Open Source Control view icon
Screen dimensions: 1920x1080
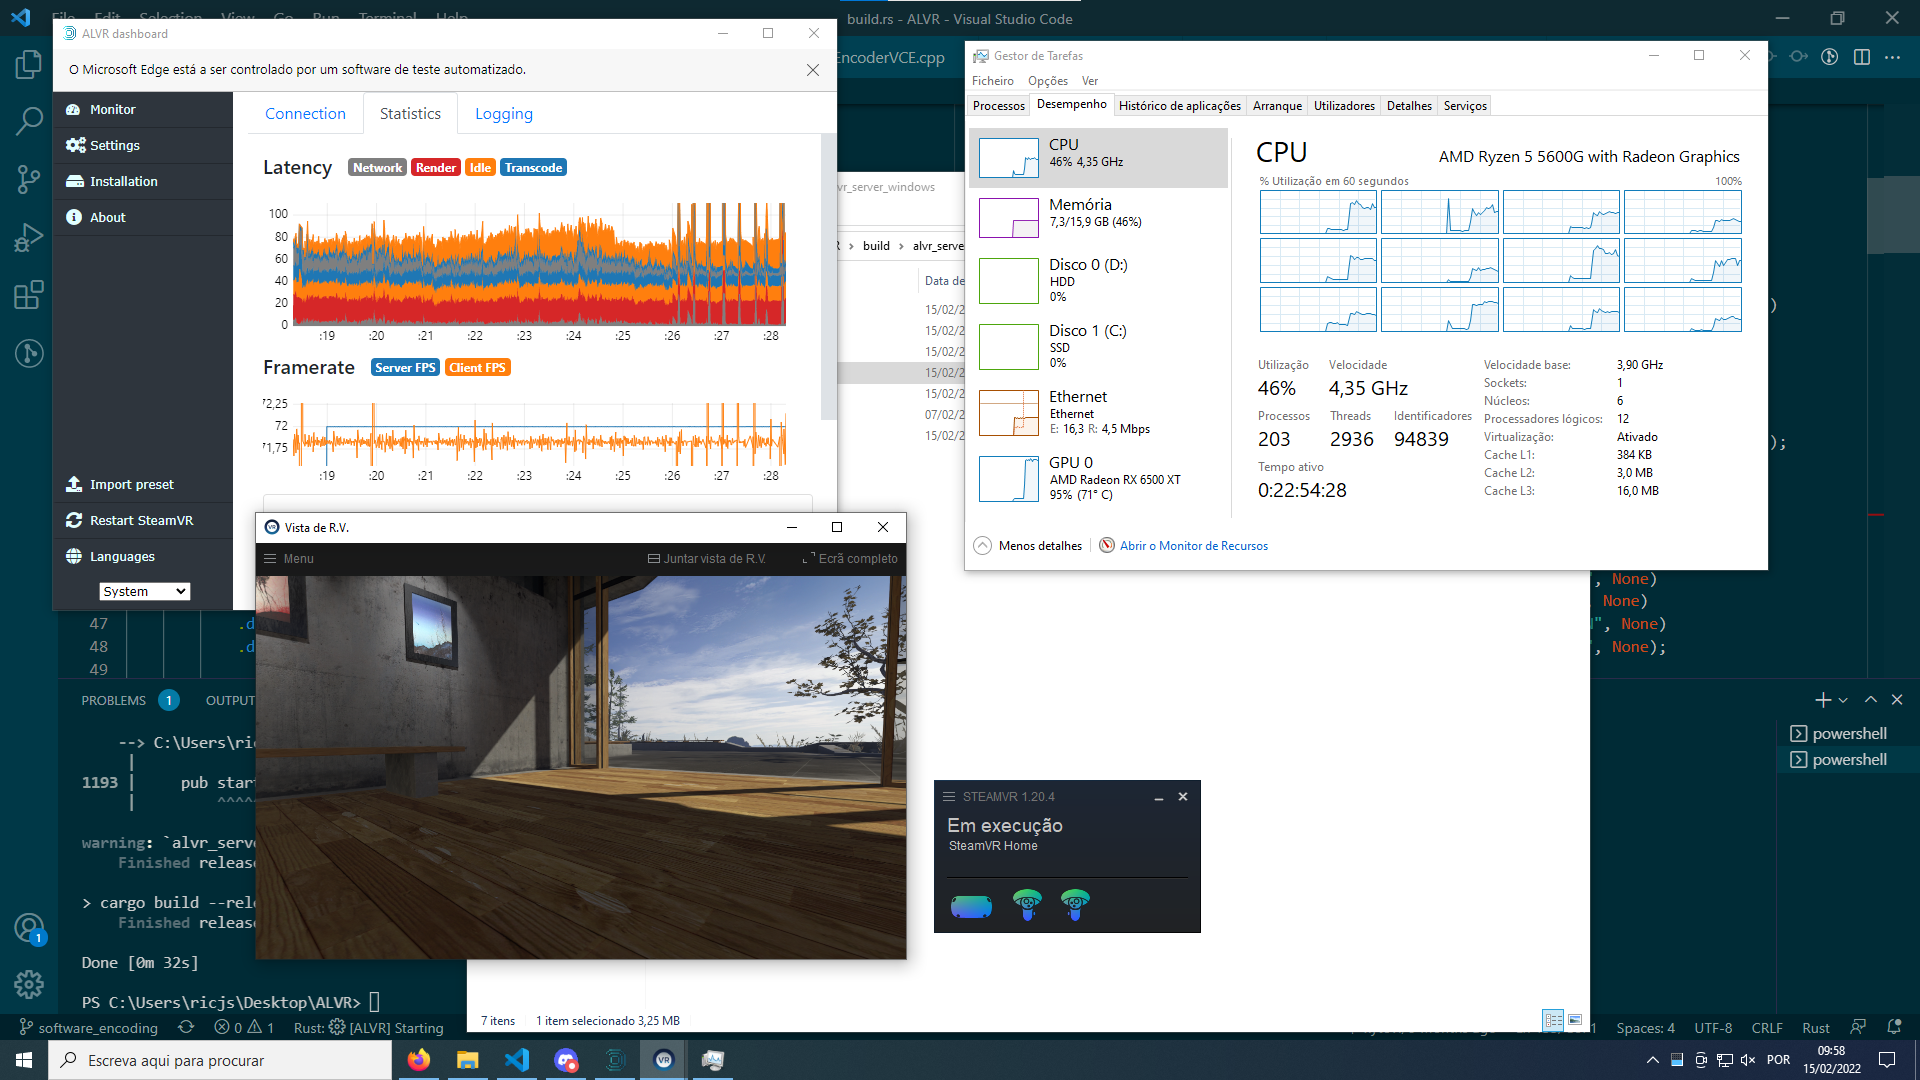click(29, 180)
